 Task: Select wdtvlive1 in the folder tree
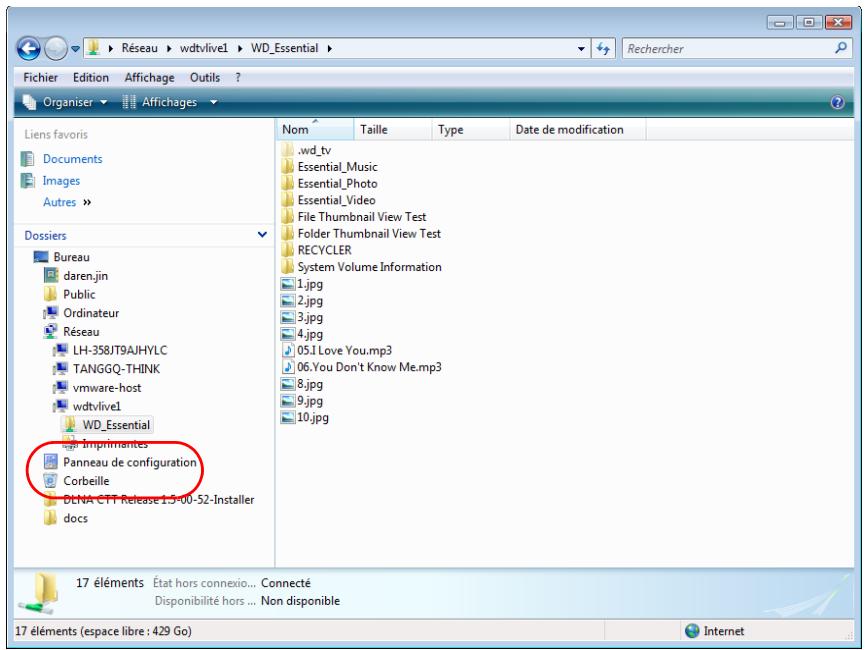[x=97, y=407]
